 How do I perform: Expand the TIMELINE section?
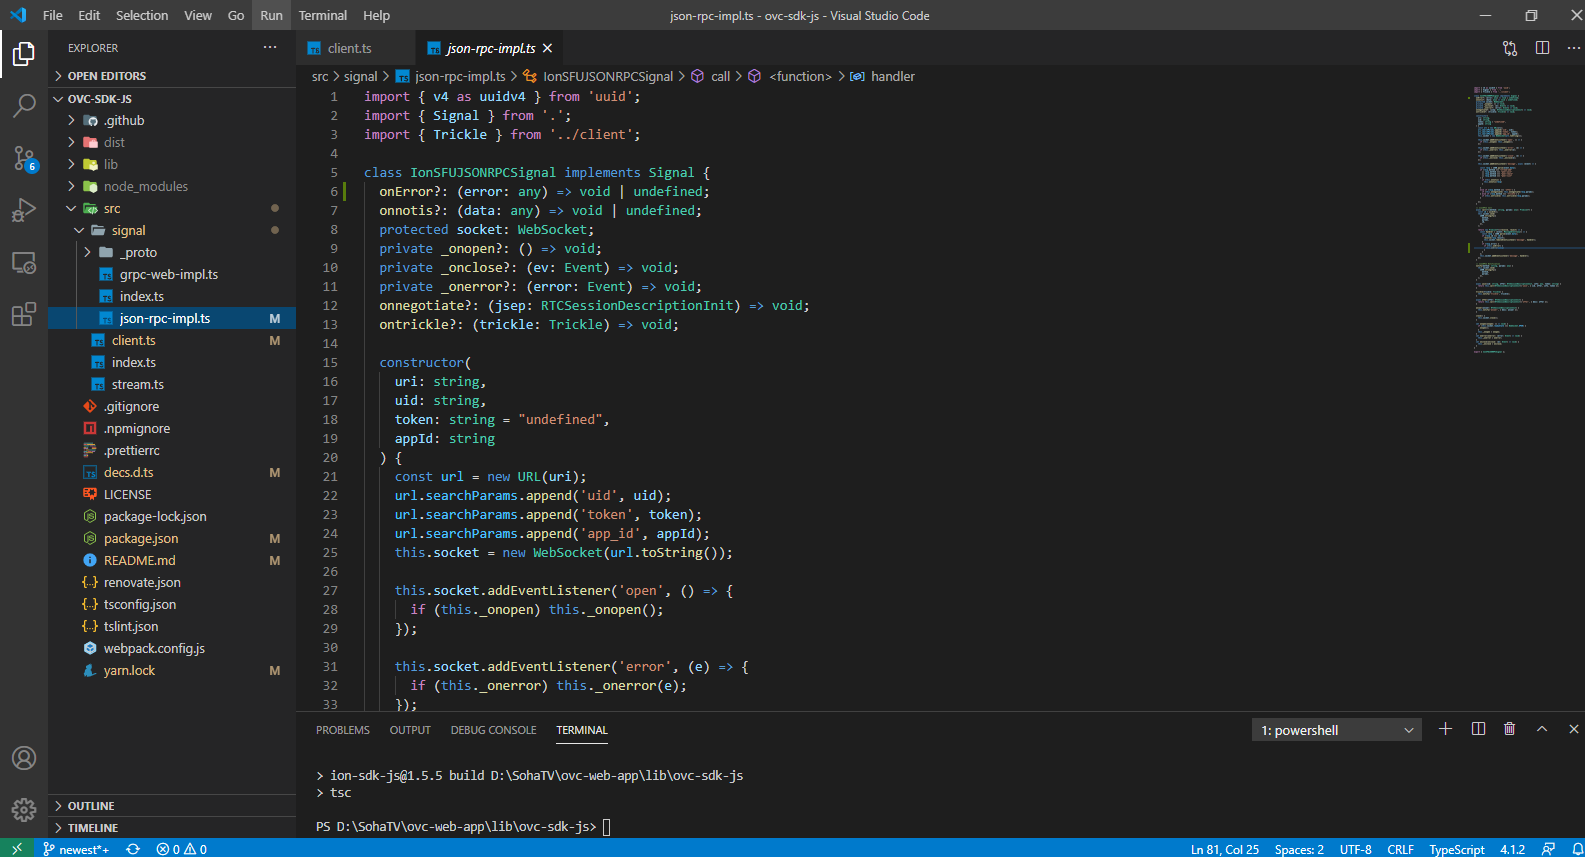(172, 828)
